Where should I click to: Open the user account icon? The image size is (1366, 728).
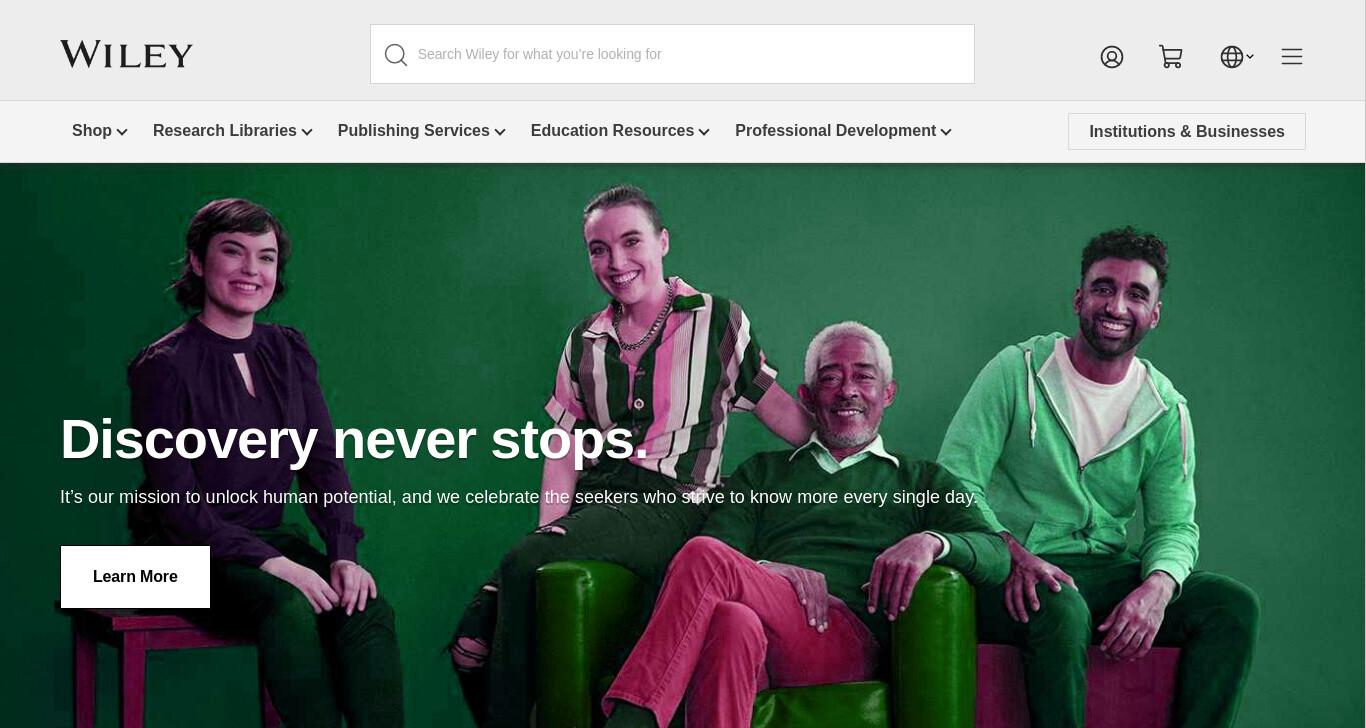tap(1112, 57)
